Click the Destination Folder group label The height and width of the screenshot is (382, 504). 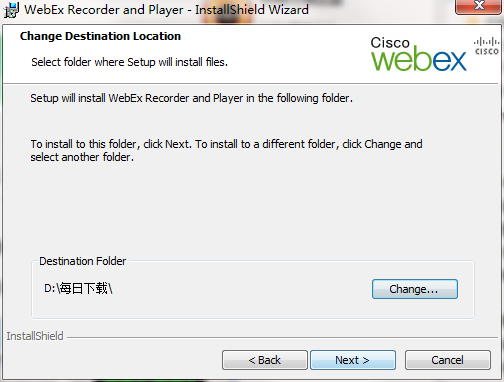point(83,261)
